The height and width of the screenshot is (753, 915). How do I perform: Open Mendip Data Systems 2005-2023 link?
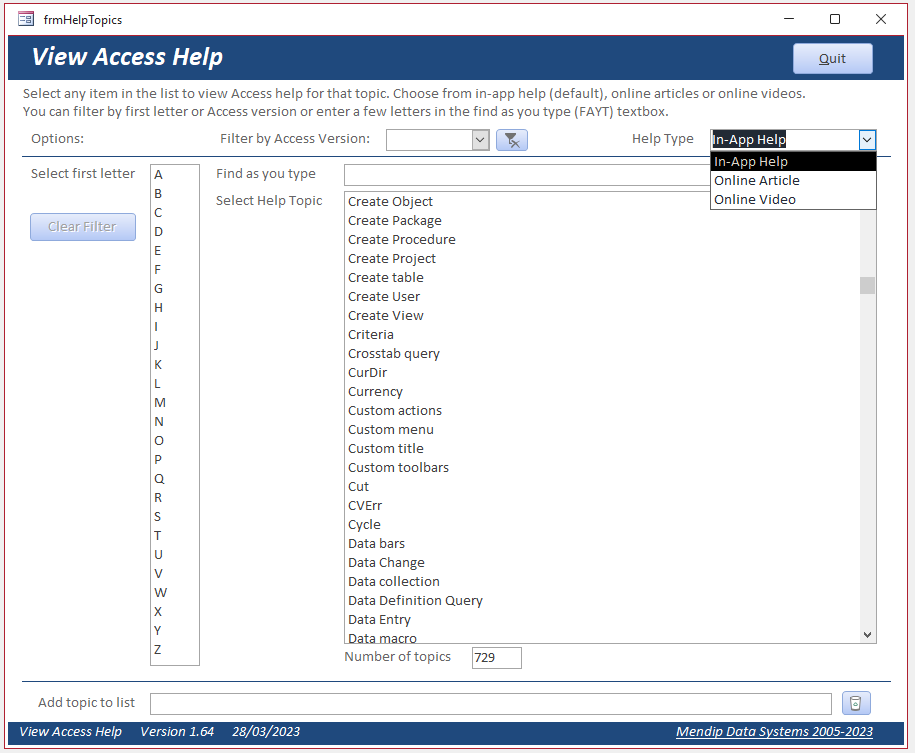[774, 731]
